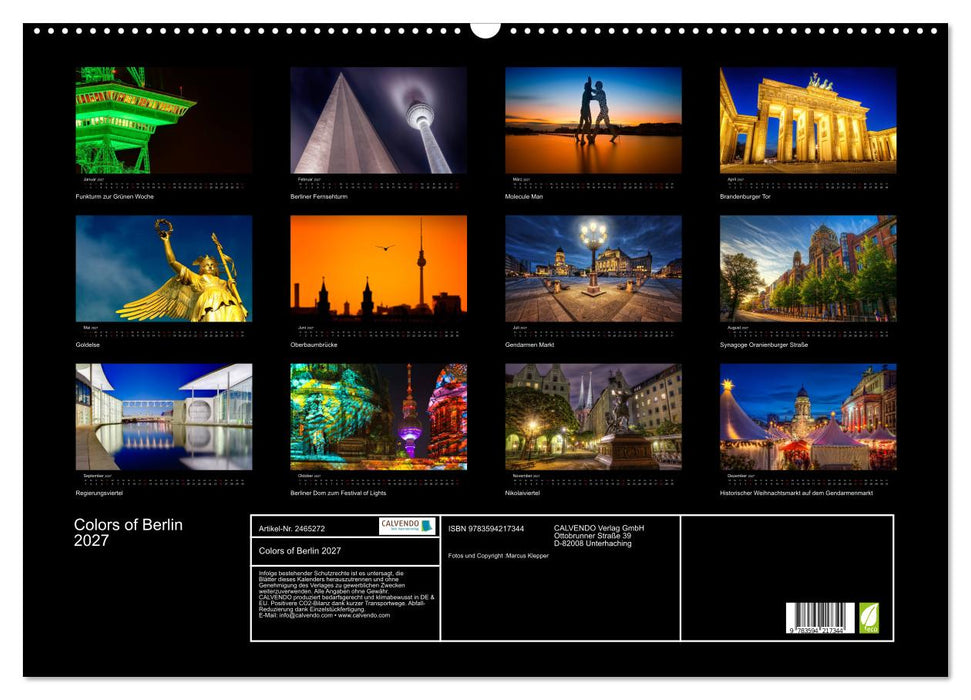Open the Brandenburger Tor night photo

click(x=808, y=120)
